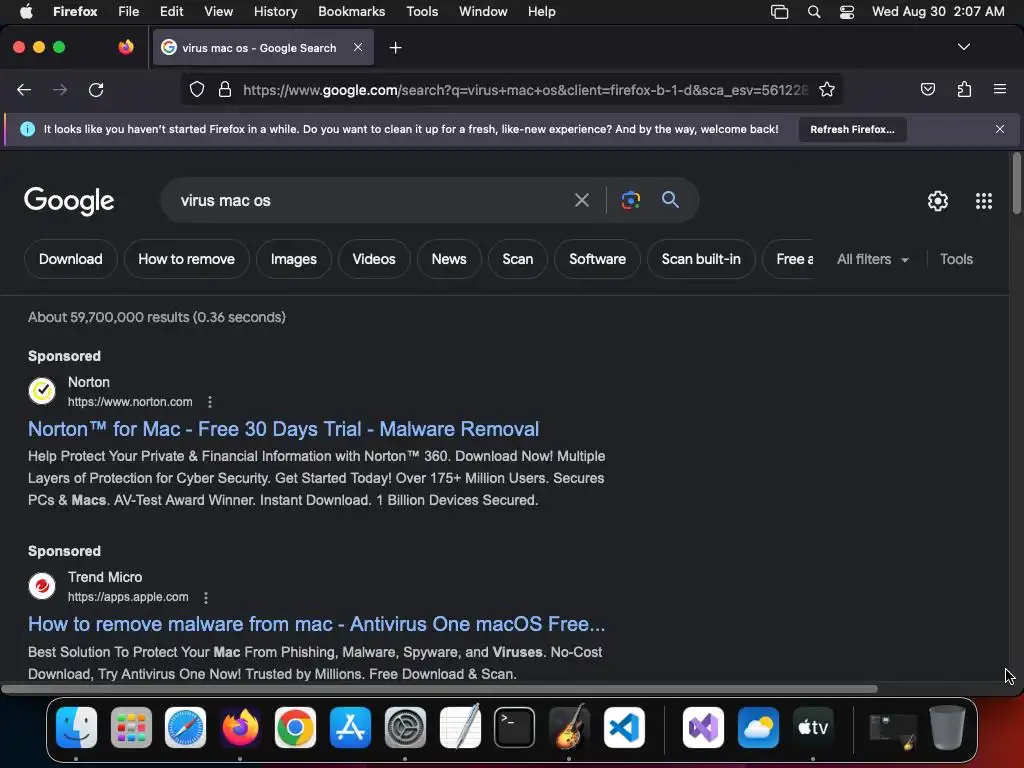Switch to News results
The width and height of the screenshot is (1024, 768).
click(x=449, y=259)
